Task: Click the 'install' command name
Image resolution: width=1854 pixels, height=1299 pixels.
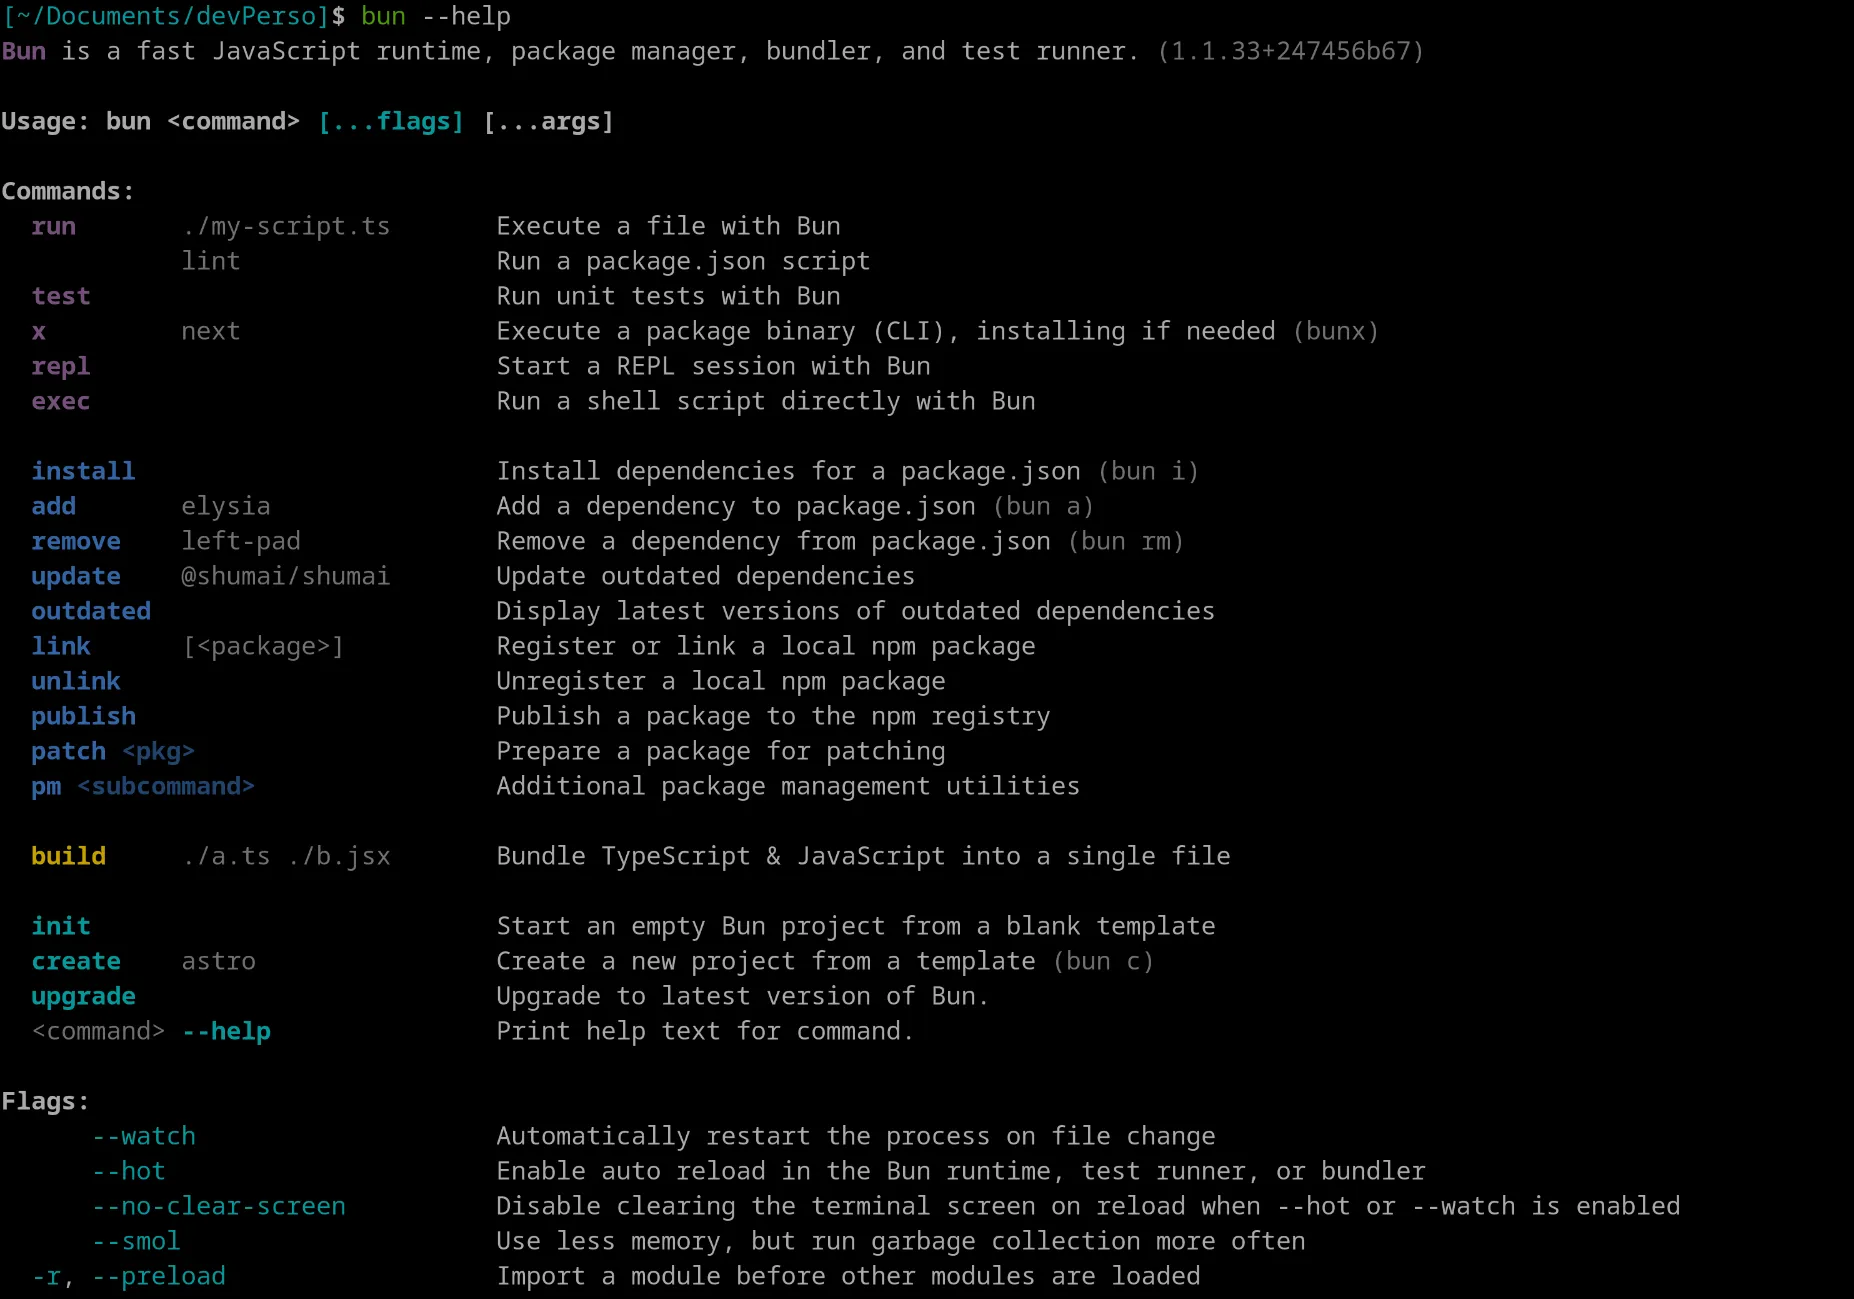Action: coord(83,471)
